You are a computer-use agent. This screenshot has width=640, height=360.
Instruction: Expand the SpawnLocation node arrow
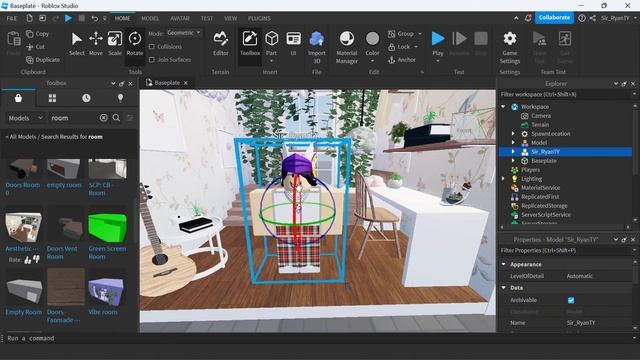click(x=513, y=133)
